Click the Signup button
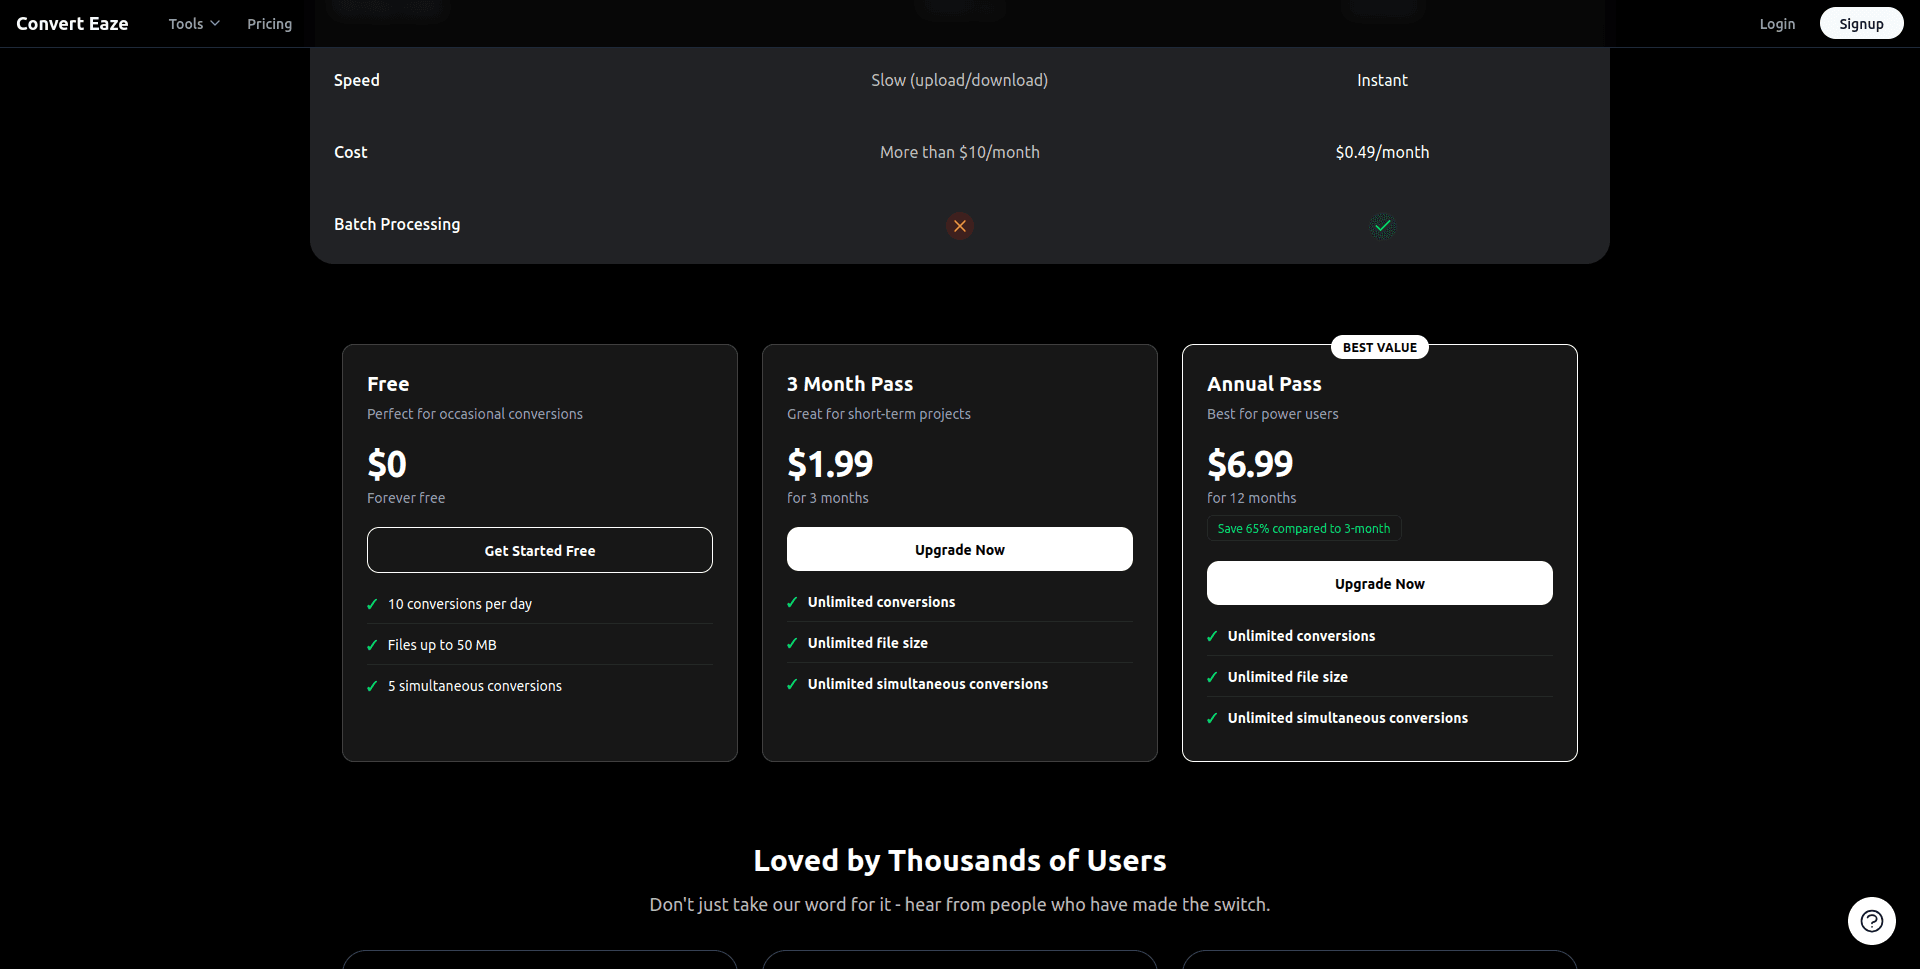The height and width of the screenshot is (969, 1920). pyautogui.click(x=1861, y=23)
